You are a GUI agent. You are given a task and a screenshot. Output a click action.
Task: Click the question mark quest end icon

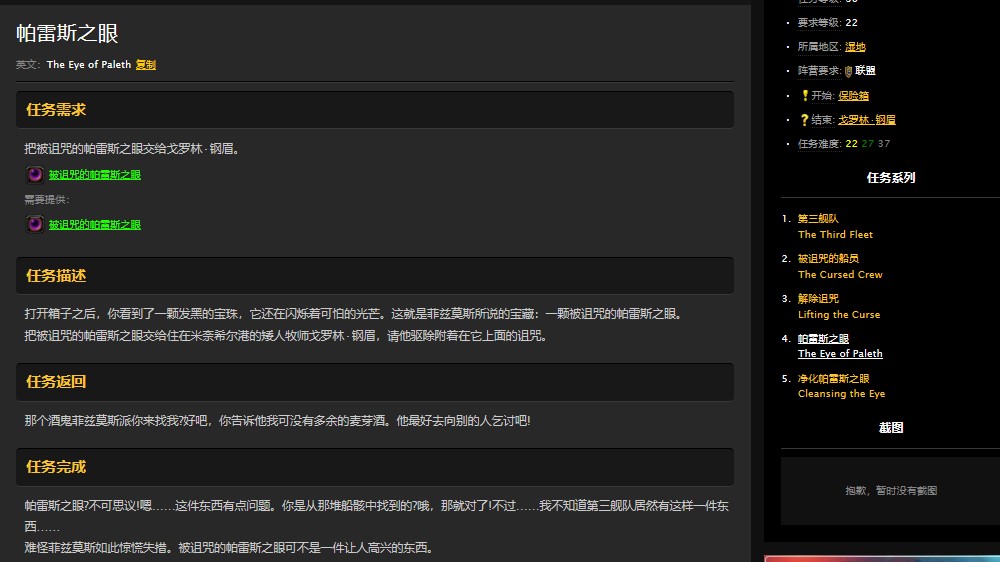coord(804,120)
